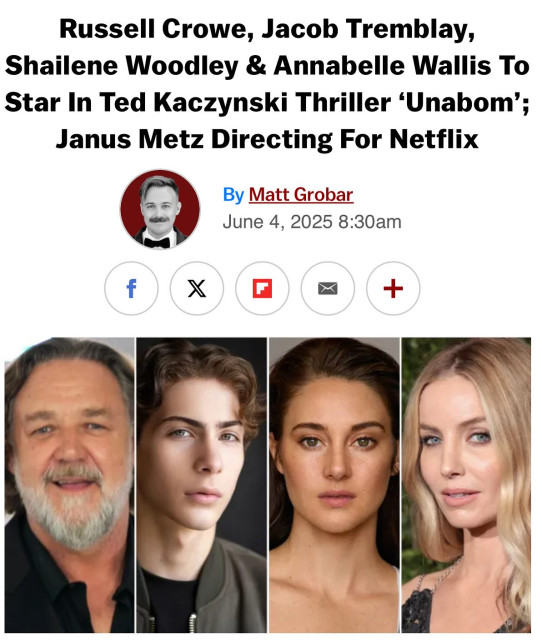542x640 pixels.
Task: Share via the Flipboard icon
Action: click(262, 288)
